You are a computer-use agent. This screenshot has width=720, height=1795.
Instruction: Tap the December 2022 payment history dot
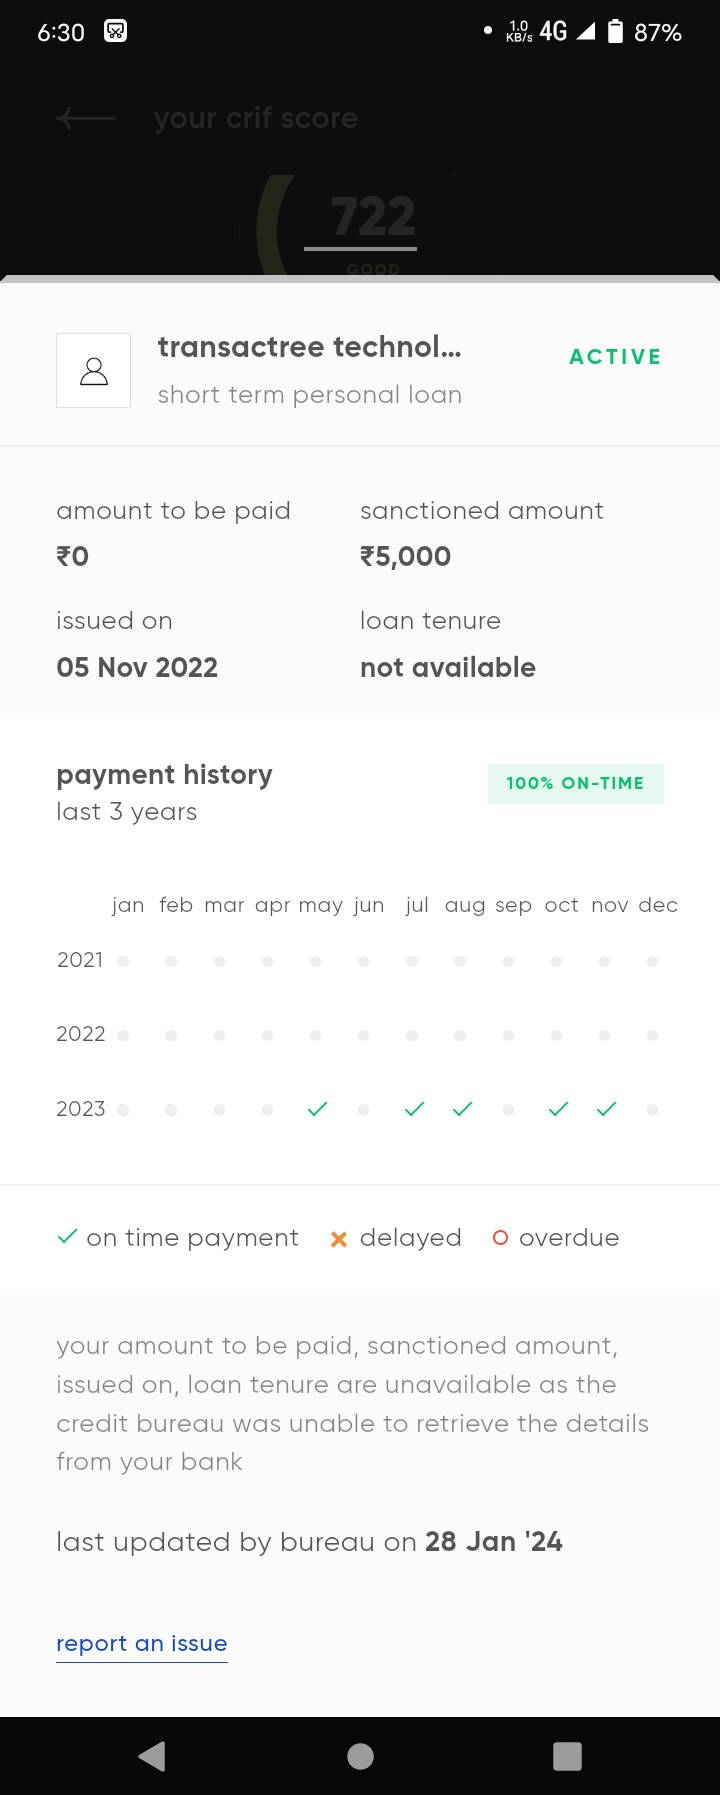652,1035
